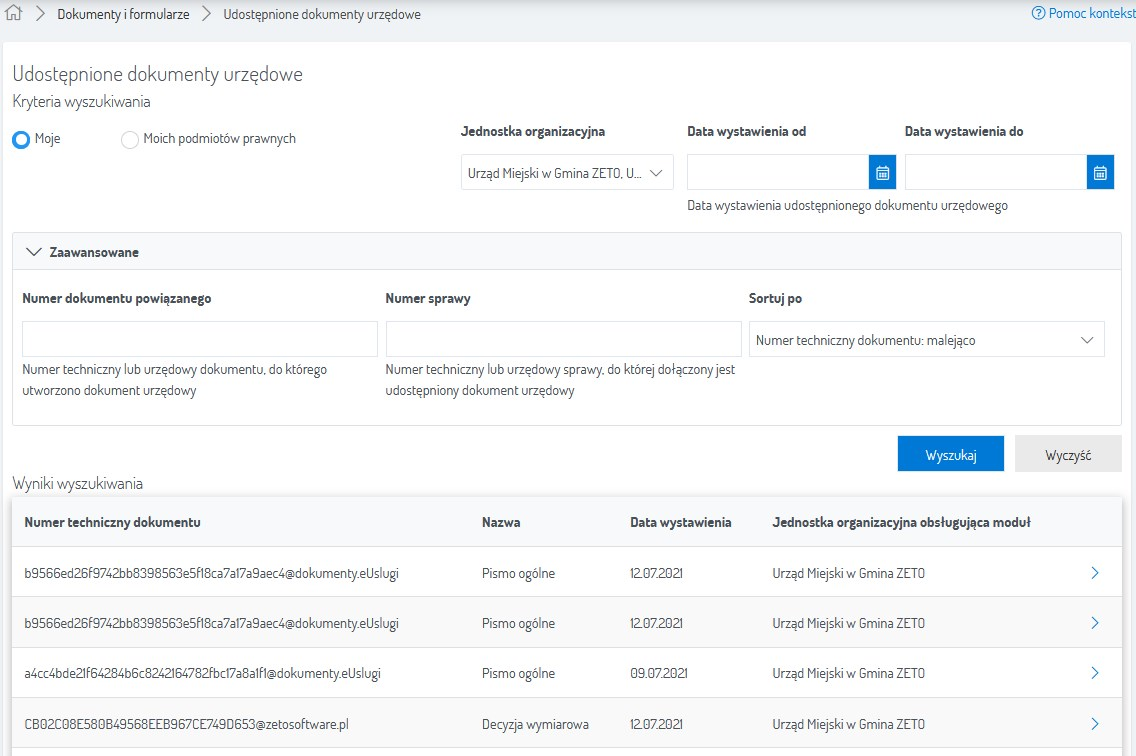Click the Pomoc kontekstowa help icon

click(x=1038, y=14)
